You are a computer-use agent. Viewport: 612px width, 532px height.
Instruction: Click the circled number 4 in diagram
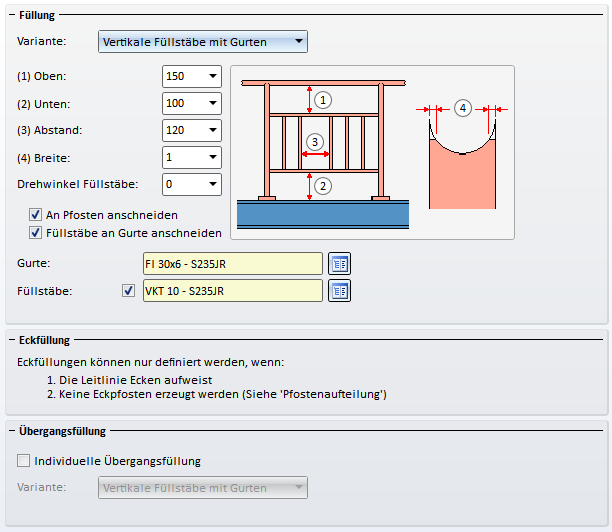[463, 108]
